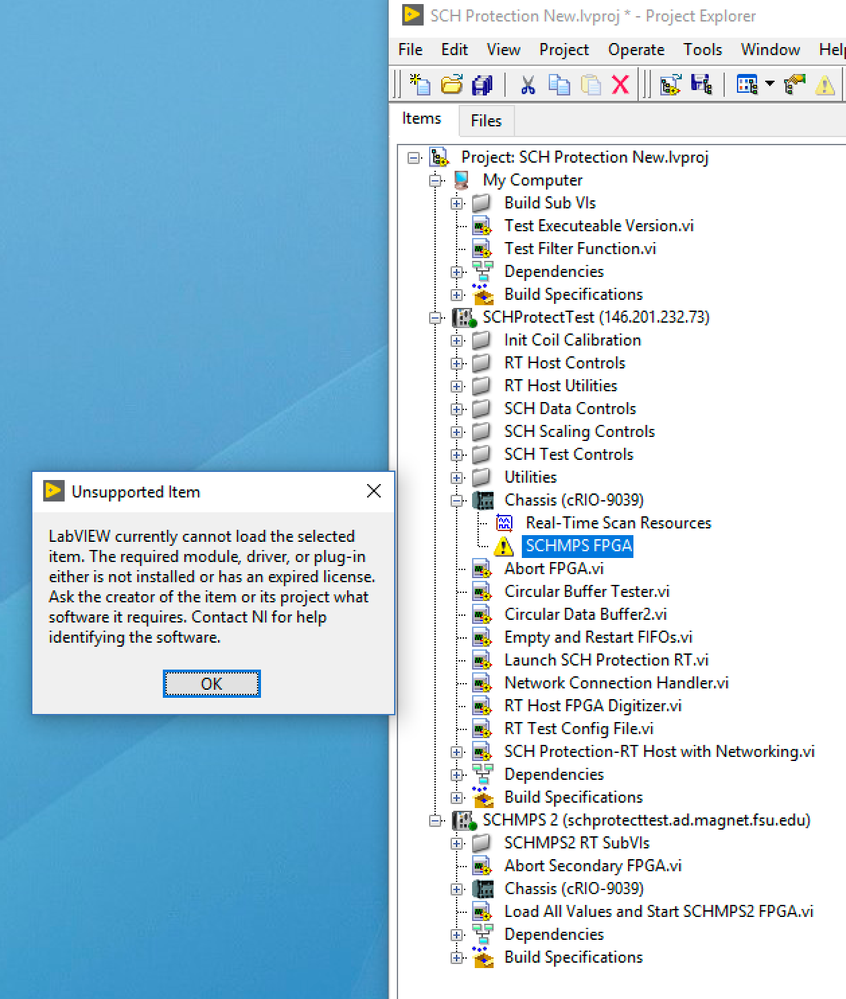Select SCH Scaling Controls folder label
The height and width of the screenshot is (999, 846).
tap(580, 432)
